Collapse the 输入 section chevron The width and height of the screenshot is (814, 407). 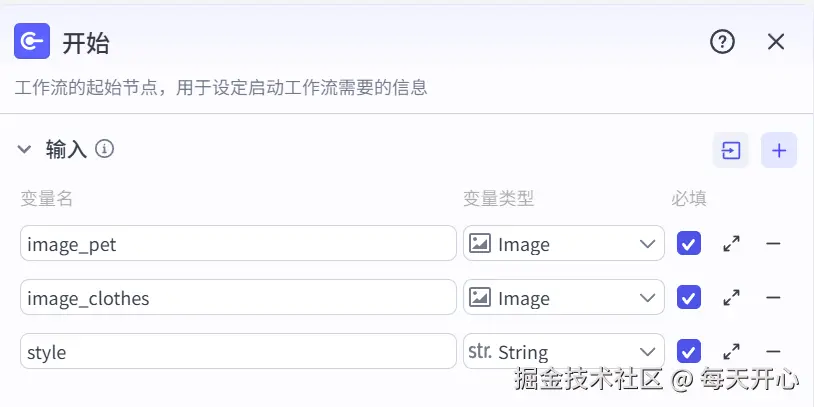25,150
